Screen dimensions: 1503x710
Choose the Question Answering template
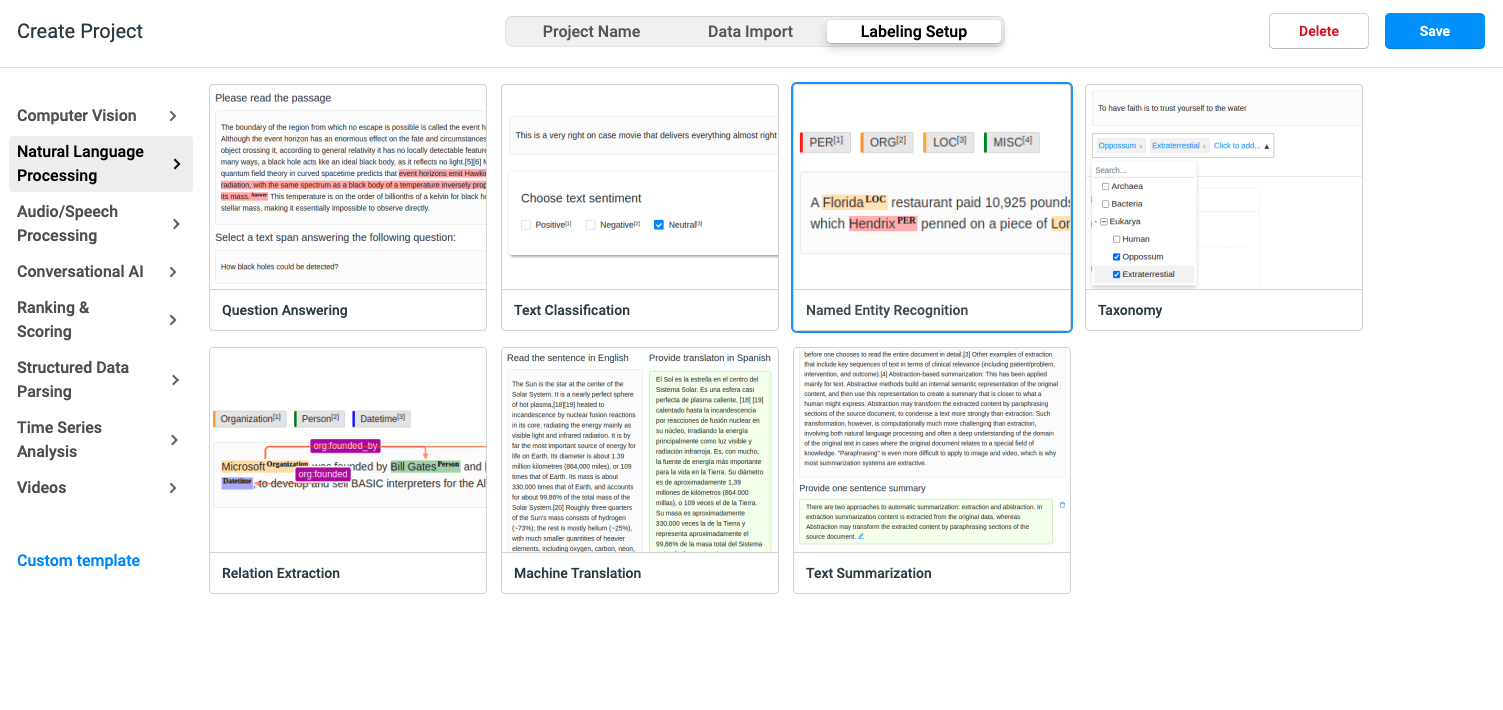point(348,207)
